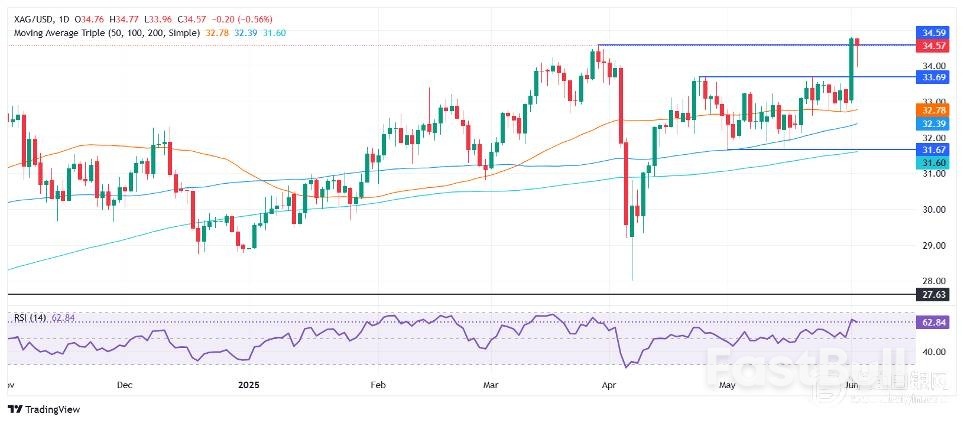Click the May label on time axis
This screenshot has width=964, height=424.
727,383
